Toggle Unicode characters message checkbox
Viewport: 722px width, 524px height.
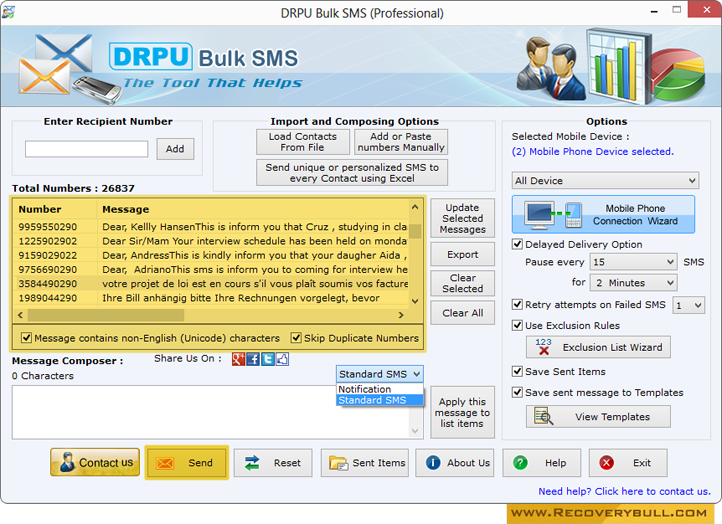[x=26, y=338]
